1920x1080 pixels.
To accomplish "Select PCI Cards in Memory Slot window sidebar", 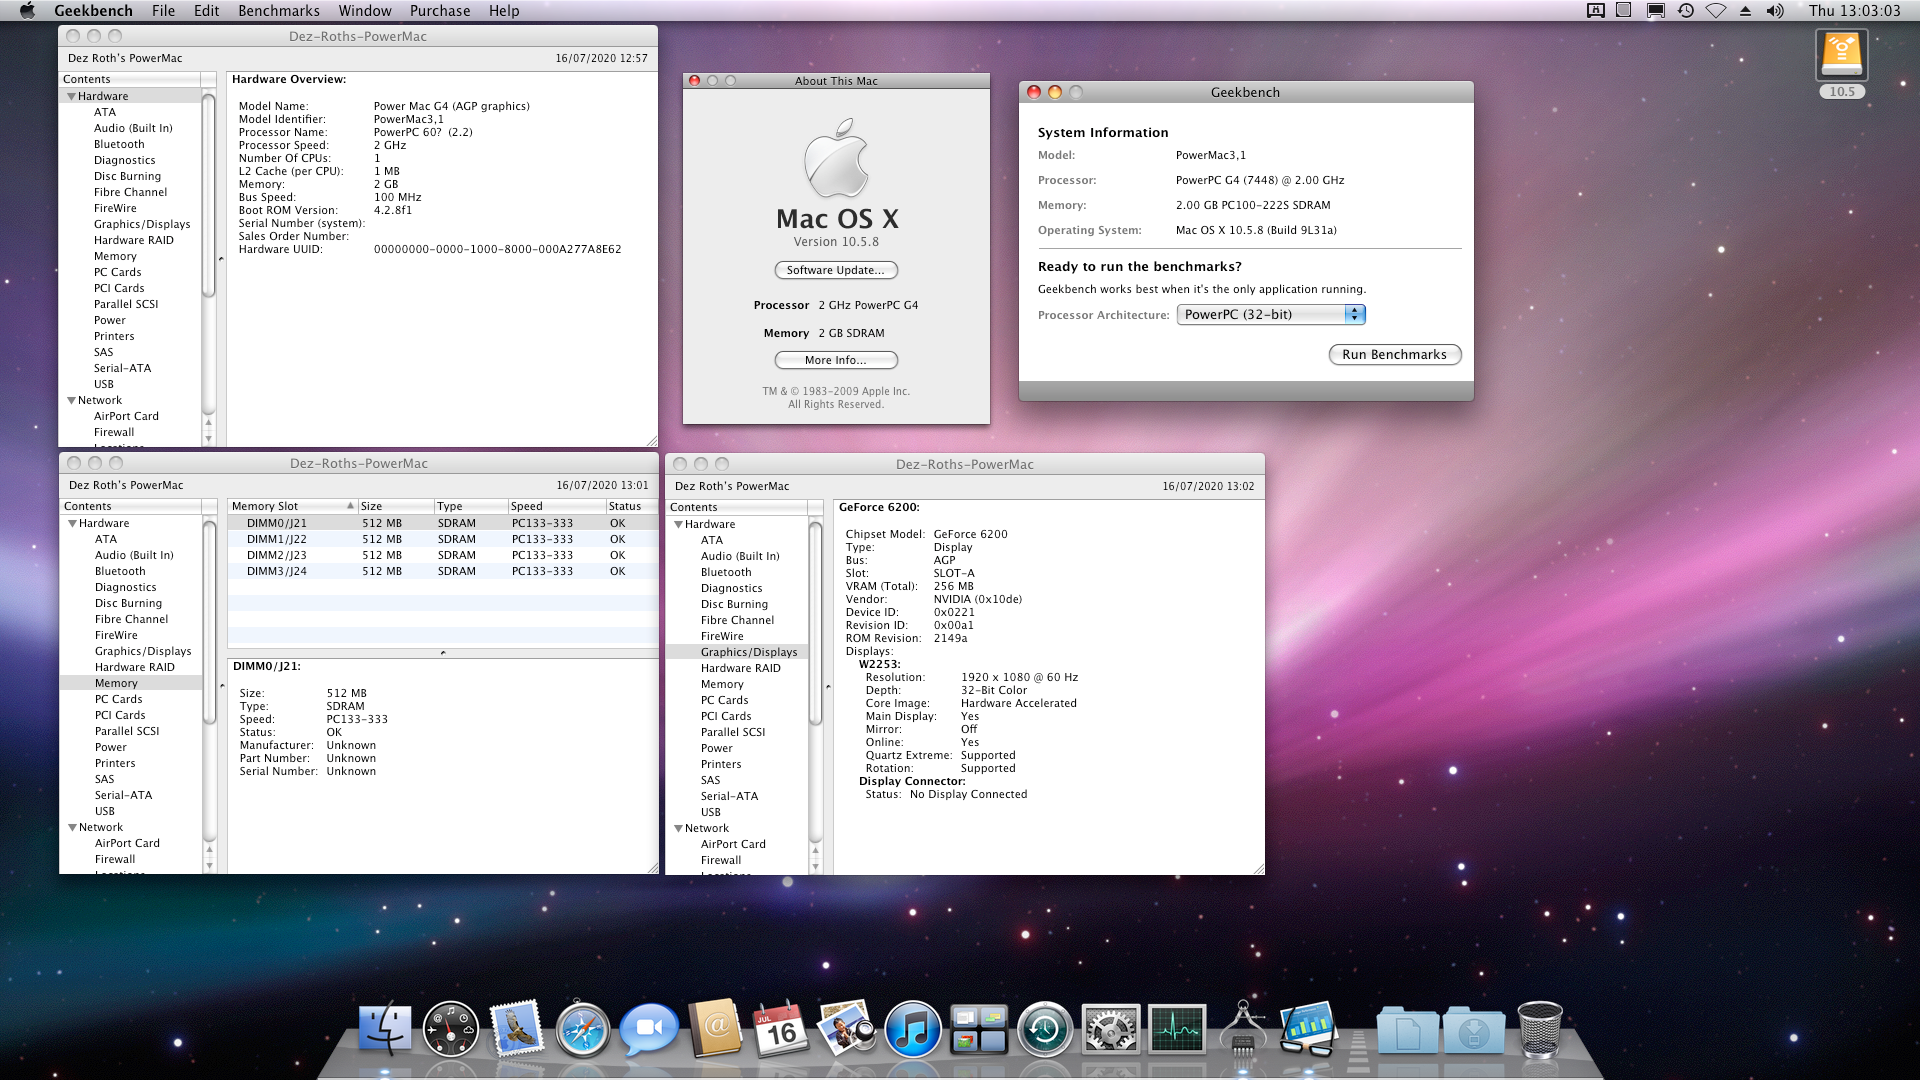I will (120, 716).
